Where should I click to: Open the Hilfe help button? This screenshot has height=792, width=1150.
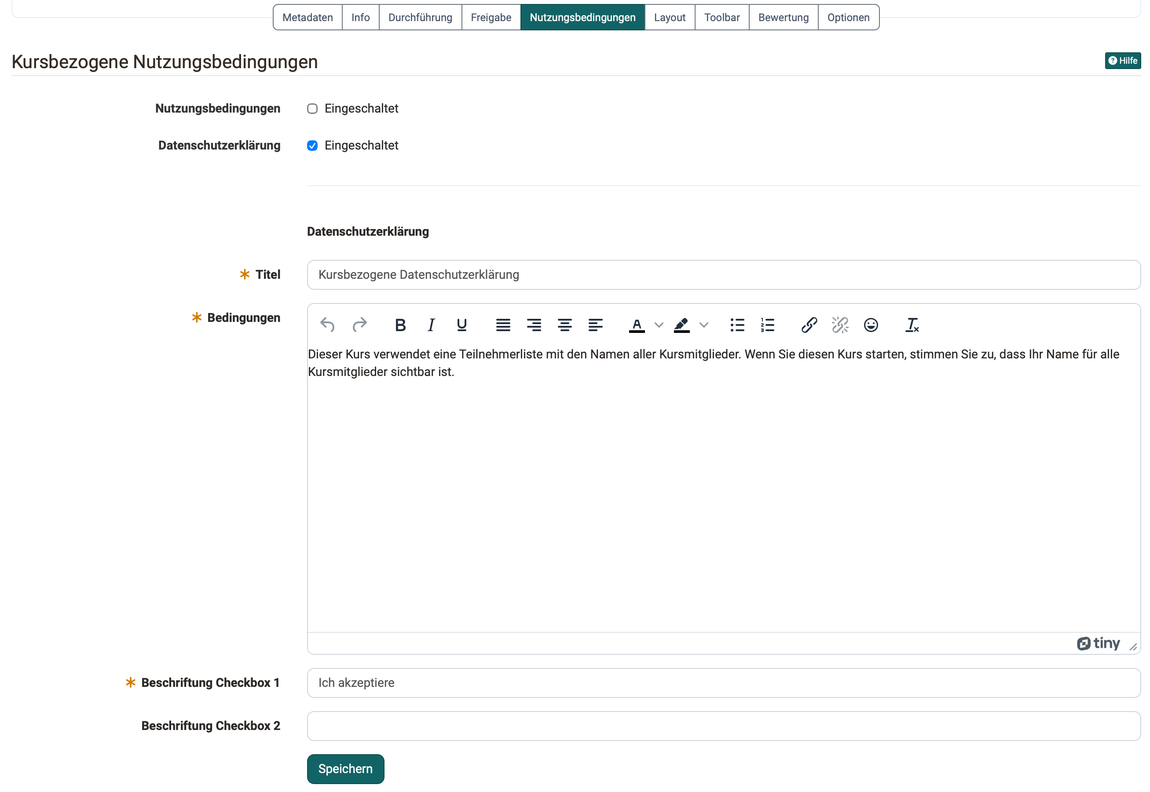tap(1123, 61)
